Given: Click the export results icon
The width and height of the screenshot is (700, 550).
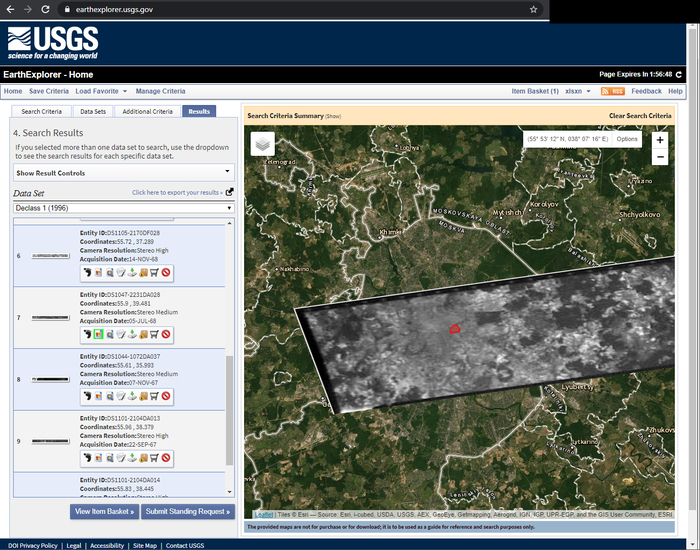Looking at the screenshot, I should [229, 192].
